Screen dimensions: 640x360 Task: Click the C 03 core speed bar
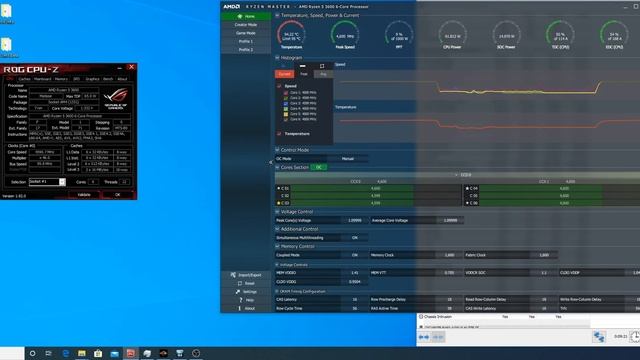coord(376,203)
